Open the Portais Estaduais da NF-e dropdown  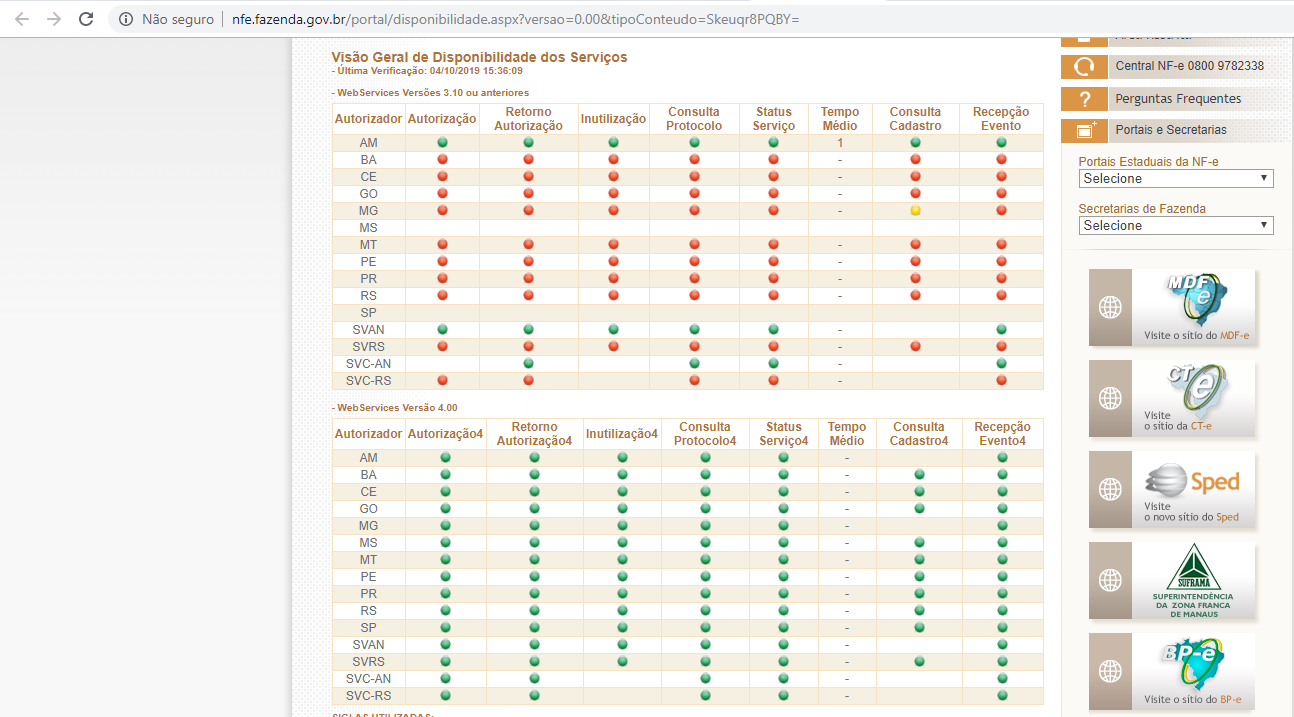(1176, 178)
